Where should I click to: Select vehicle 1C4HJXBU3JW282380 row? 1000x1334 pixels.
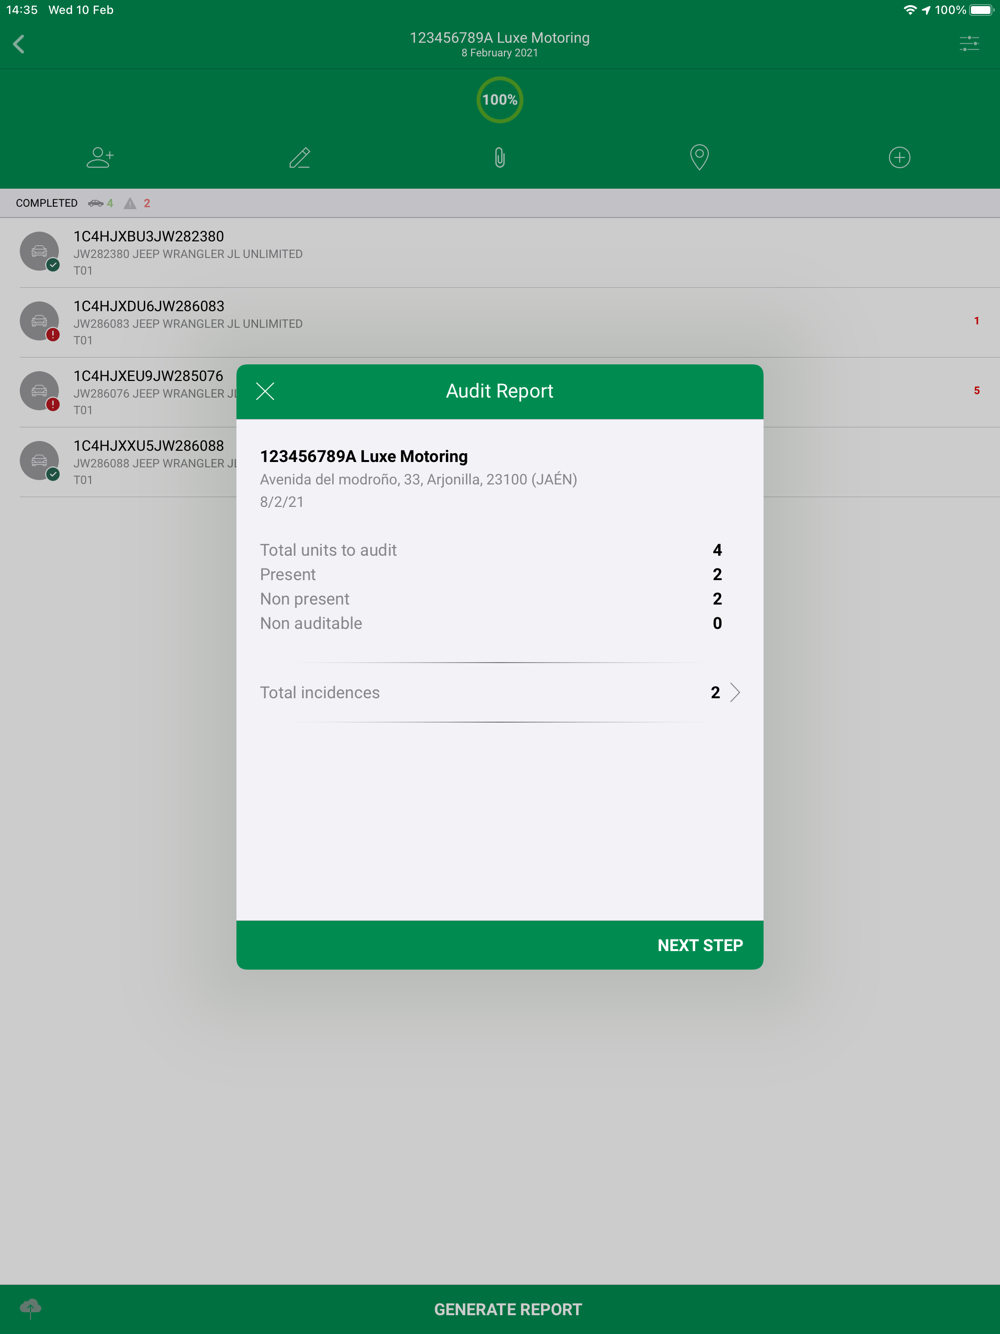pyautogui.click(x=500, y=253)
